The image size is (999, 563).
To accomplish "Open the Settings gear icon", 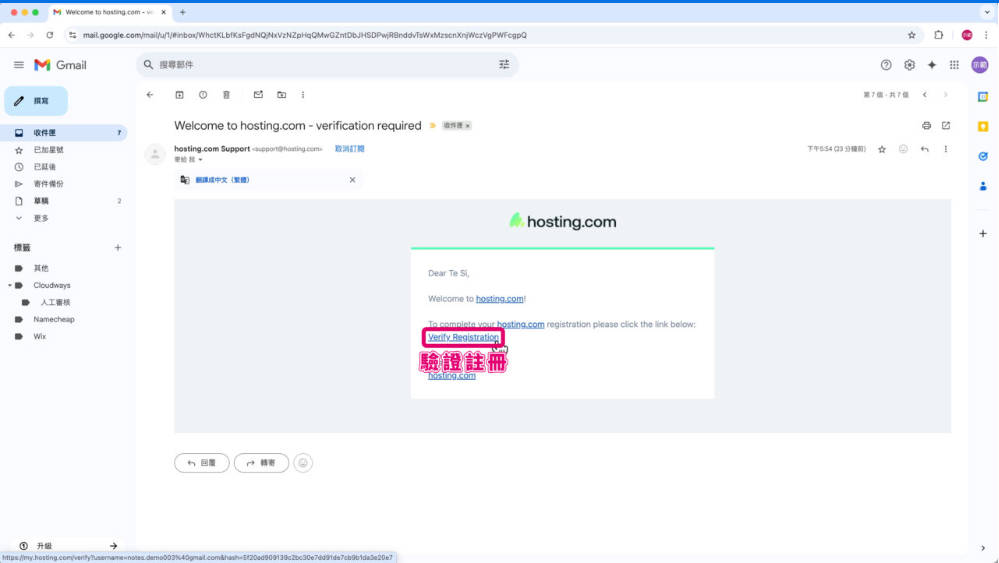I will point(909,65).
